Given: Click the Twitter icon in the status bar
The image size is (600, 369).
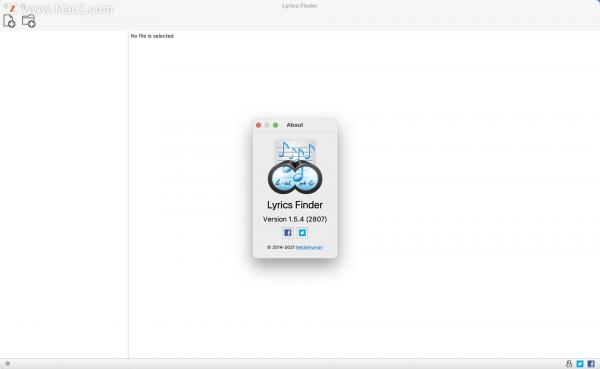Looking at the screenshot, I should tap(580, 364).
